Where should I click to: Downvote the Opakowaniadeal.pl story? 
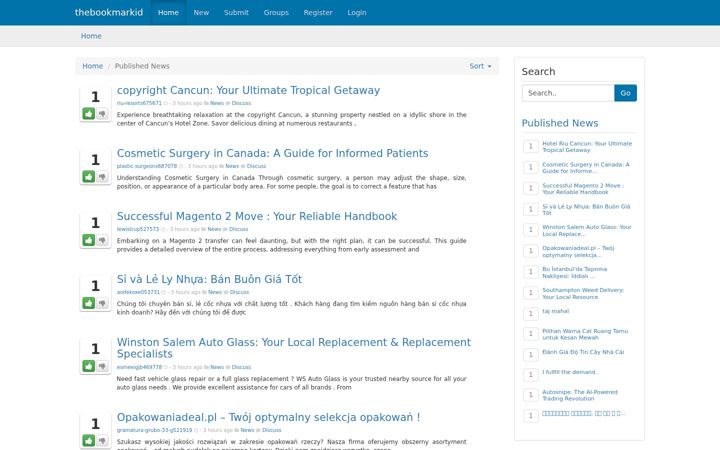(x=102, y=440)
